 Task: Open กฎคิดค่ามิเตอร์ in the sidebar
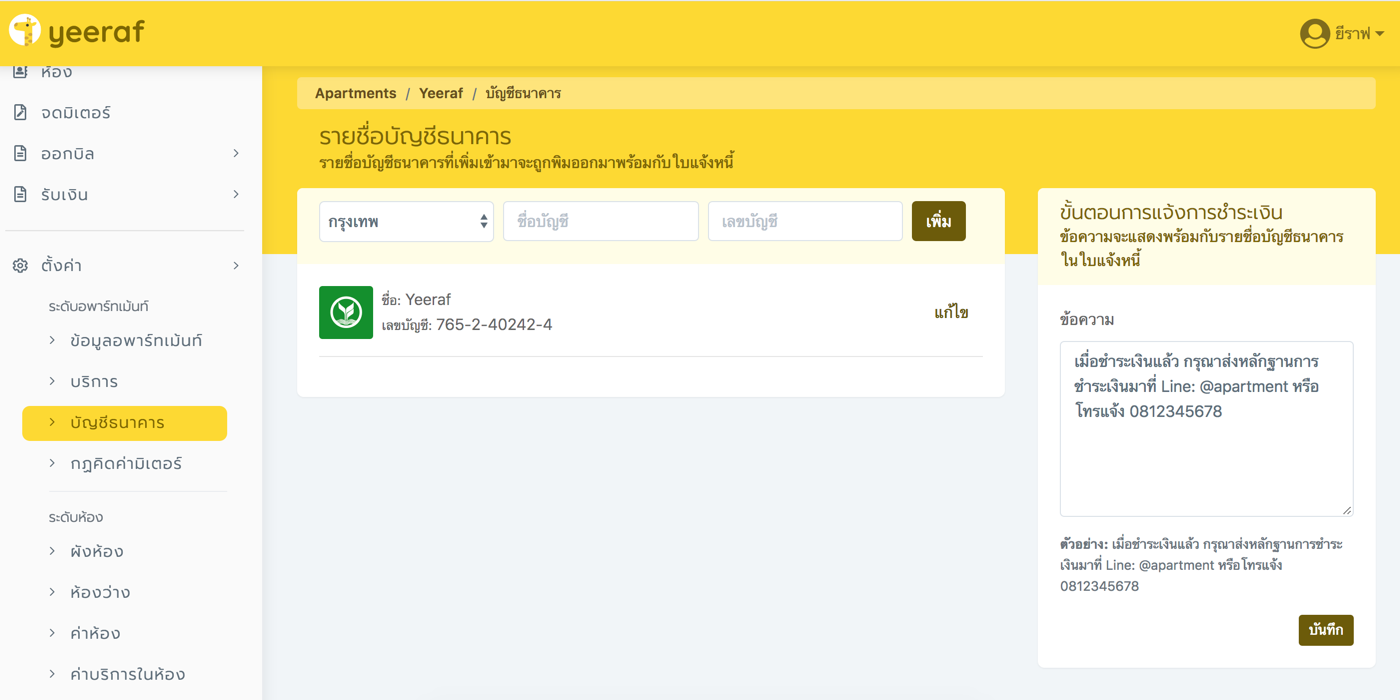coord(126,464)
